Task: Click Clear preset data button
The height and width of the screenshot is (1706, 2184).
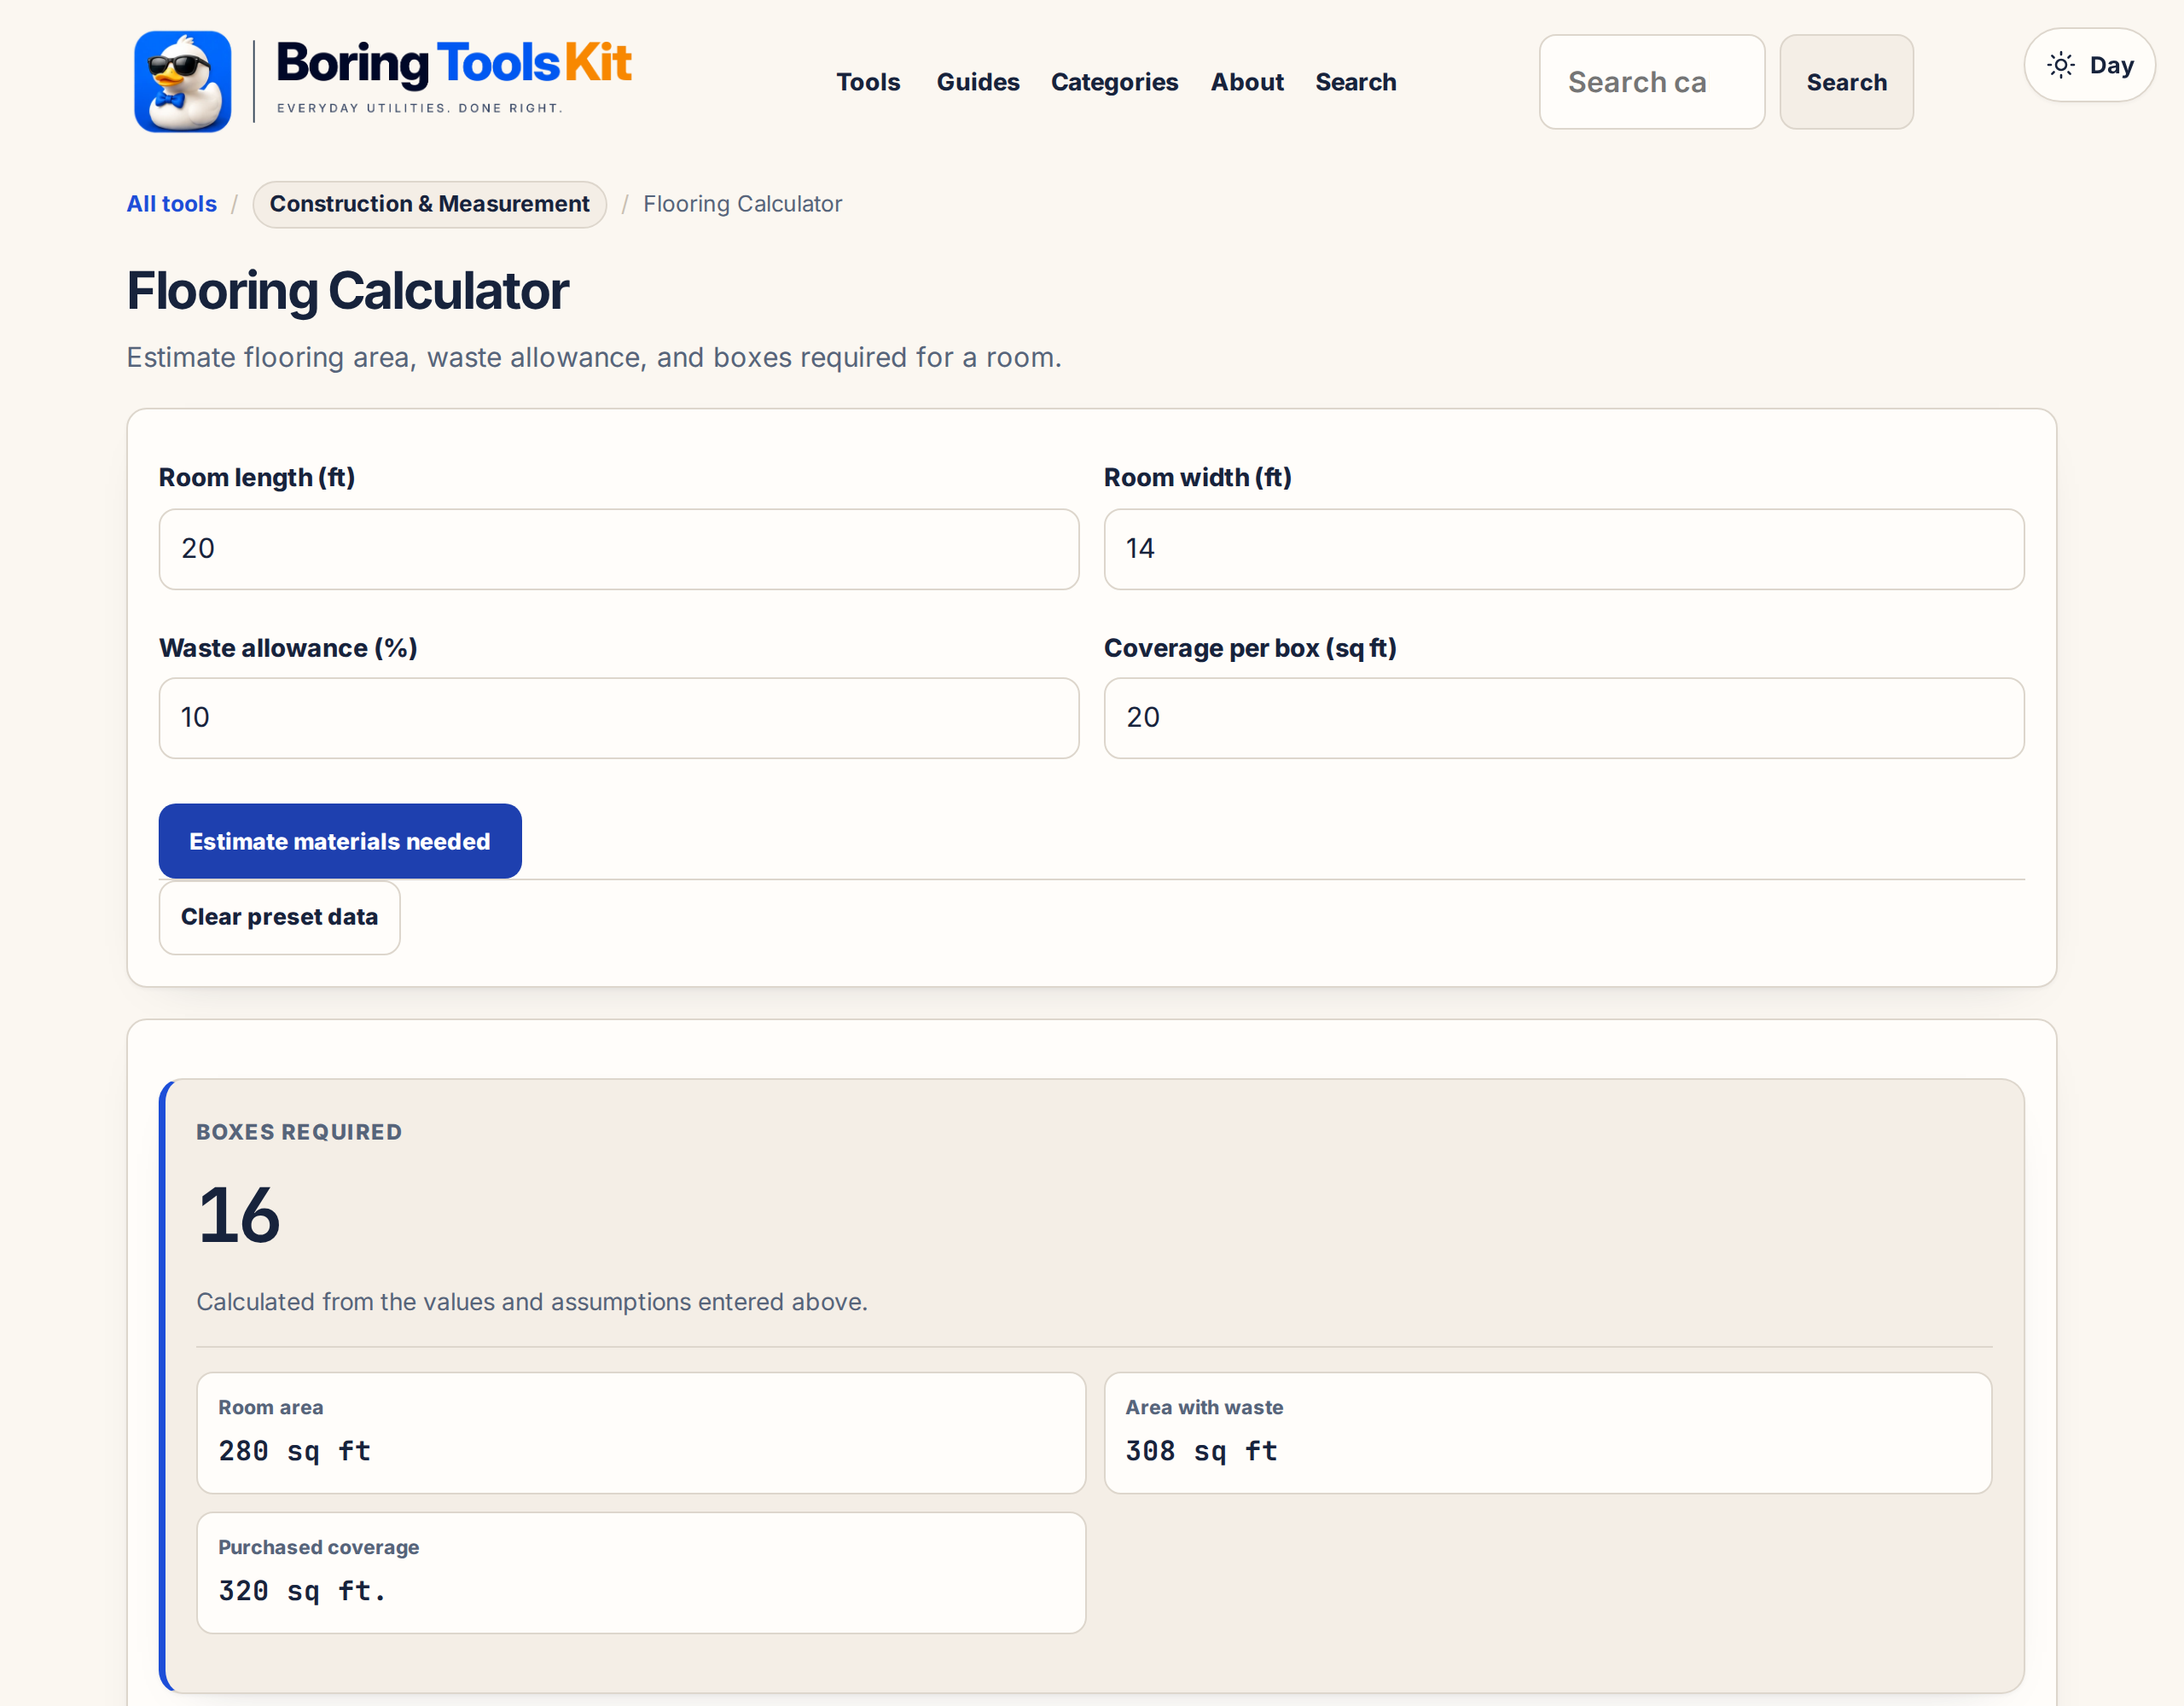Action: click(x=279, y=917)
